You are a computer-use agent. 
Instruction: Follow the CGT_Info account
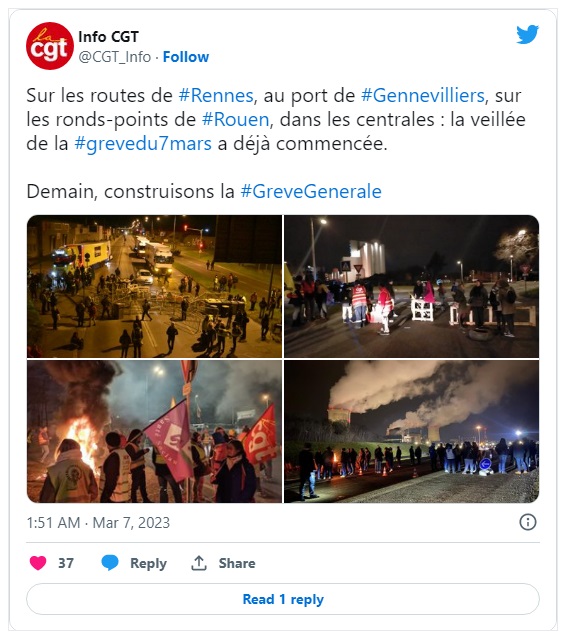(186, 57)
